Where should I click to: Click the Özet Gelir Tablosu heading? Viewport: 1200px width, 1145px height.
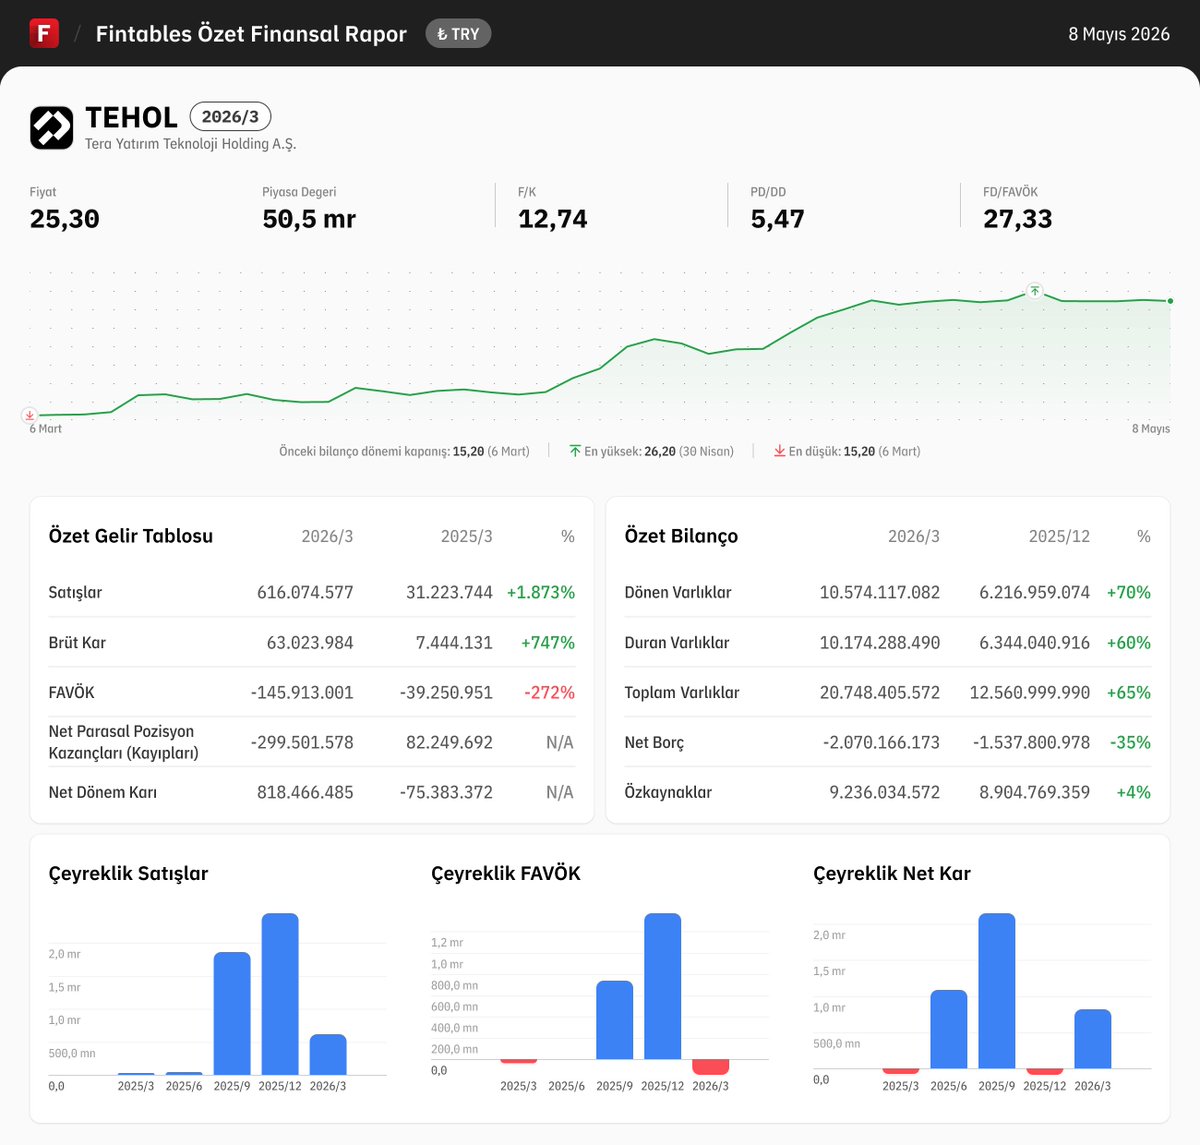click(x=131, y=536)
